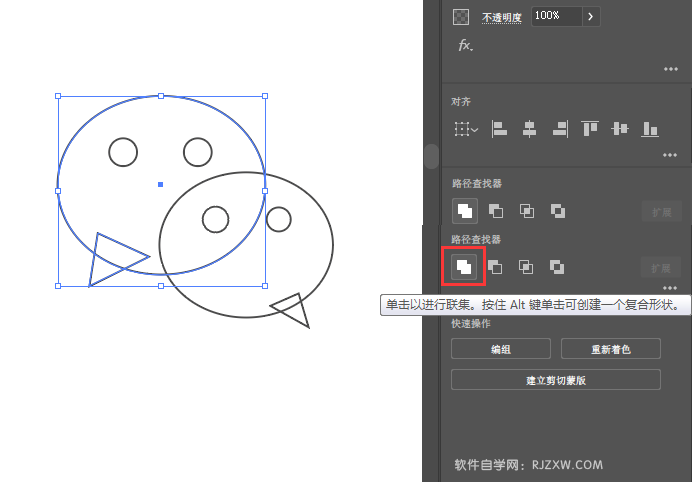692x482 pixels.
Task: Click Minus Front in the Pathfinder section under 对齐
Action: click(496, 211)
